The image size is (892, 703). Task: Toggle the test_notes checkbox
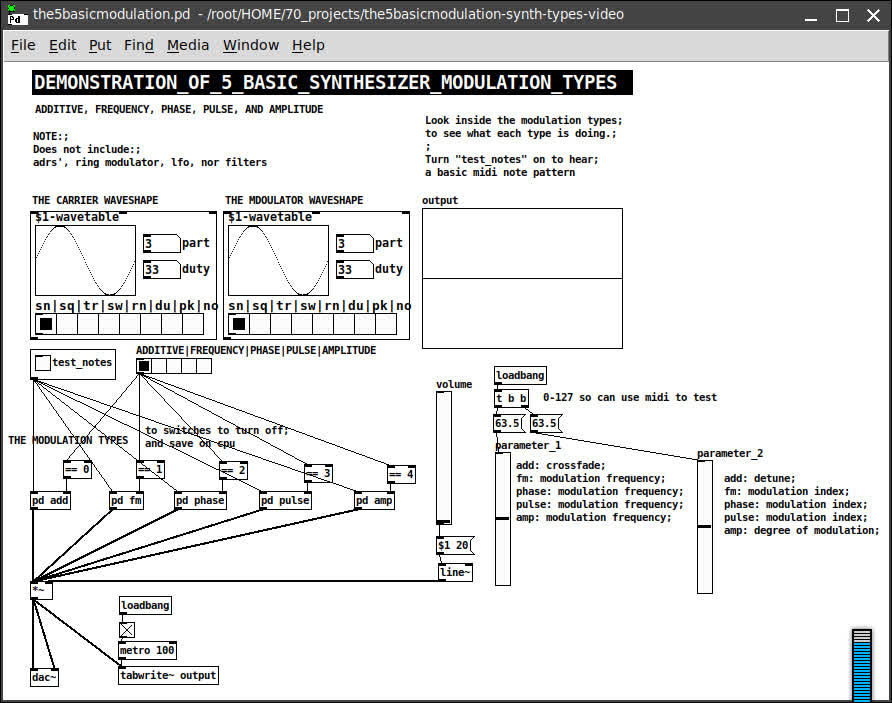43,363
